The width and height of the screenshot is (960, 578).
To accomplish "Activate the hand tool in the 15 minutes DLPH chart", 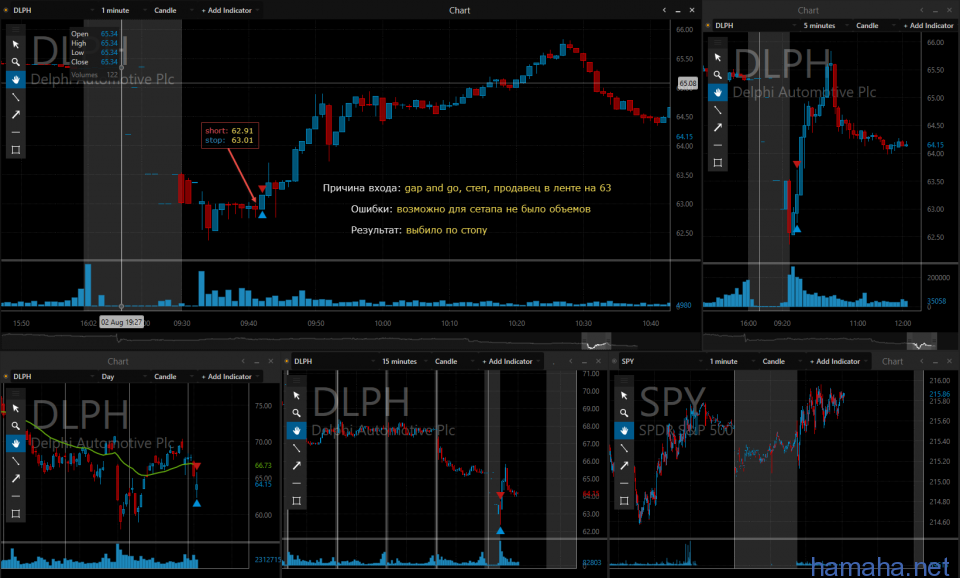I will (x=296, y=430).
